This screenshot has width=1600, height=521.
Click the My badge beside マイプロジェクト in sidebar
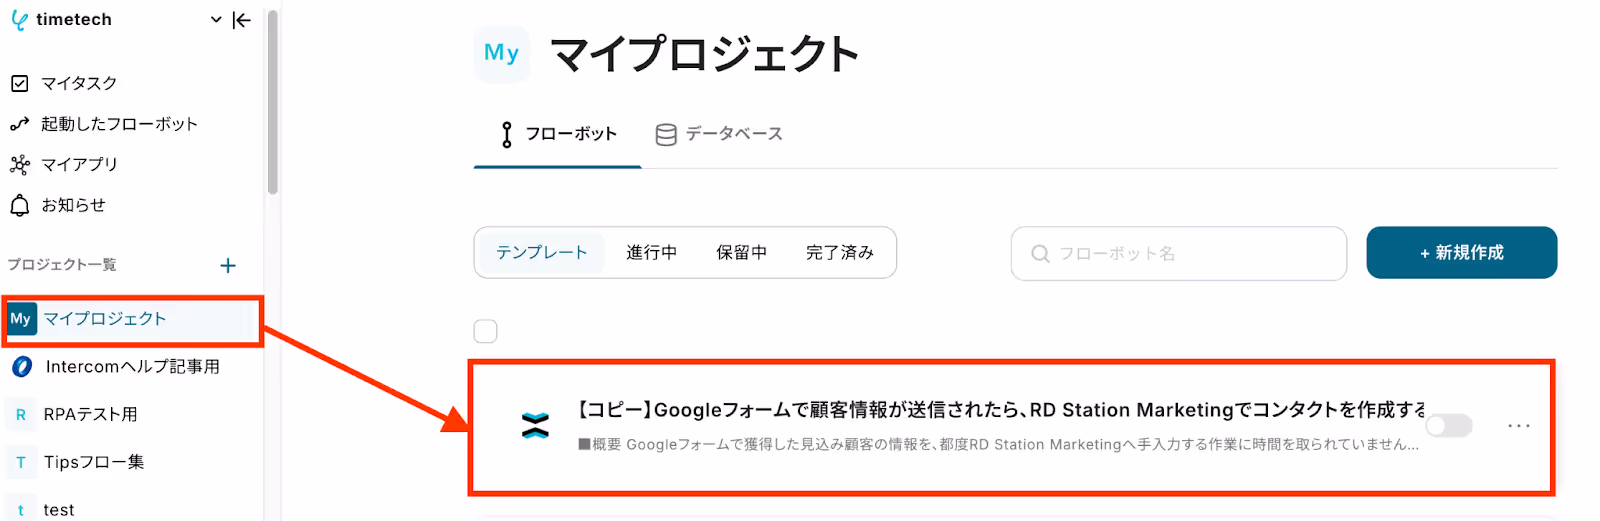21,319
